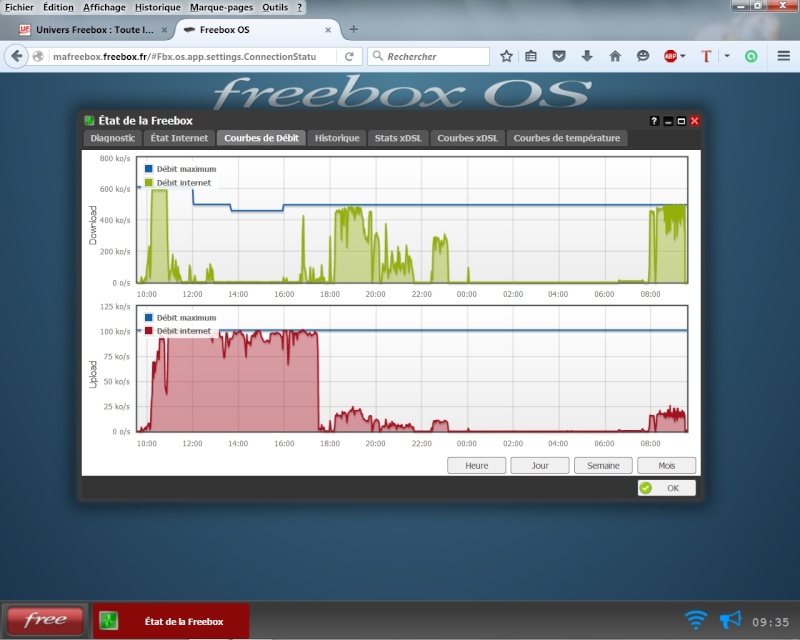Click État de la Freebox taskbar item
The height and width of the screenshot is (640, 800).
coord(171,621)
